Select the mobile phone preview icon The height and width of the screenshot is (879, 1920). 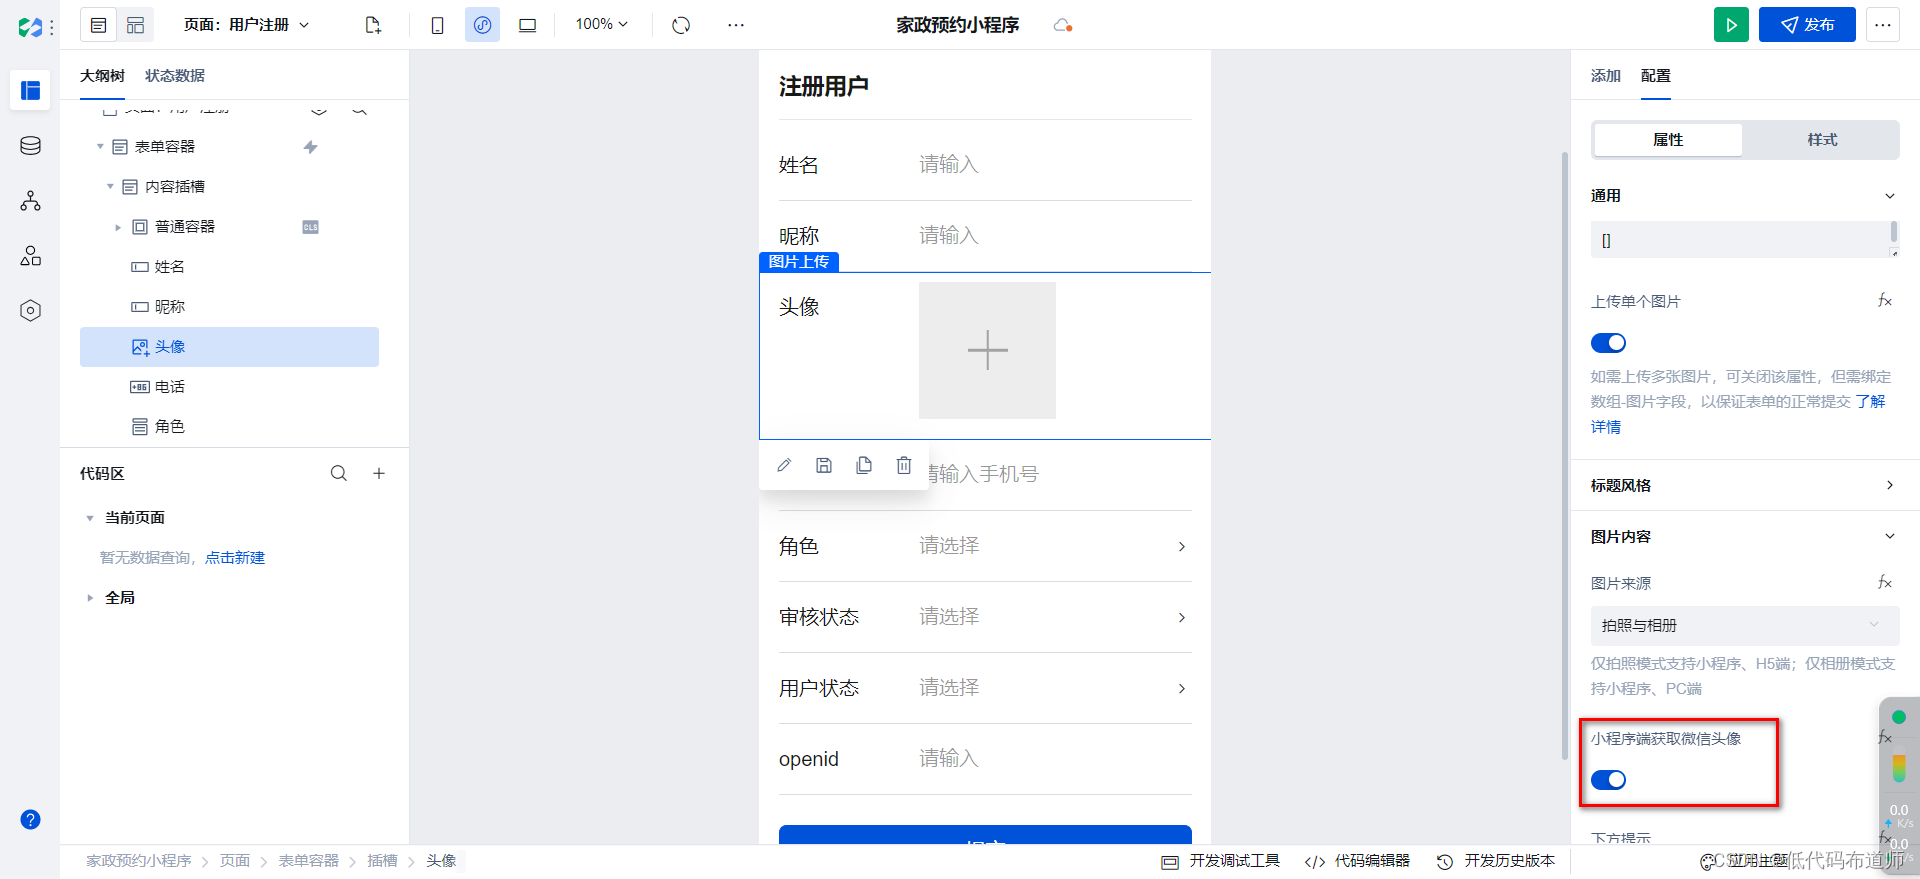437,25
